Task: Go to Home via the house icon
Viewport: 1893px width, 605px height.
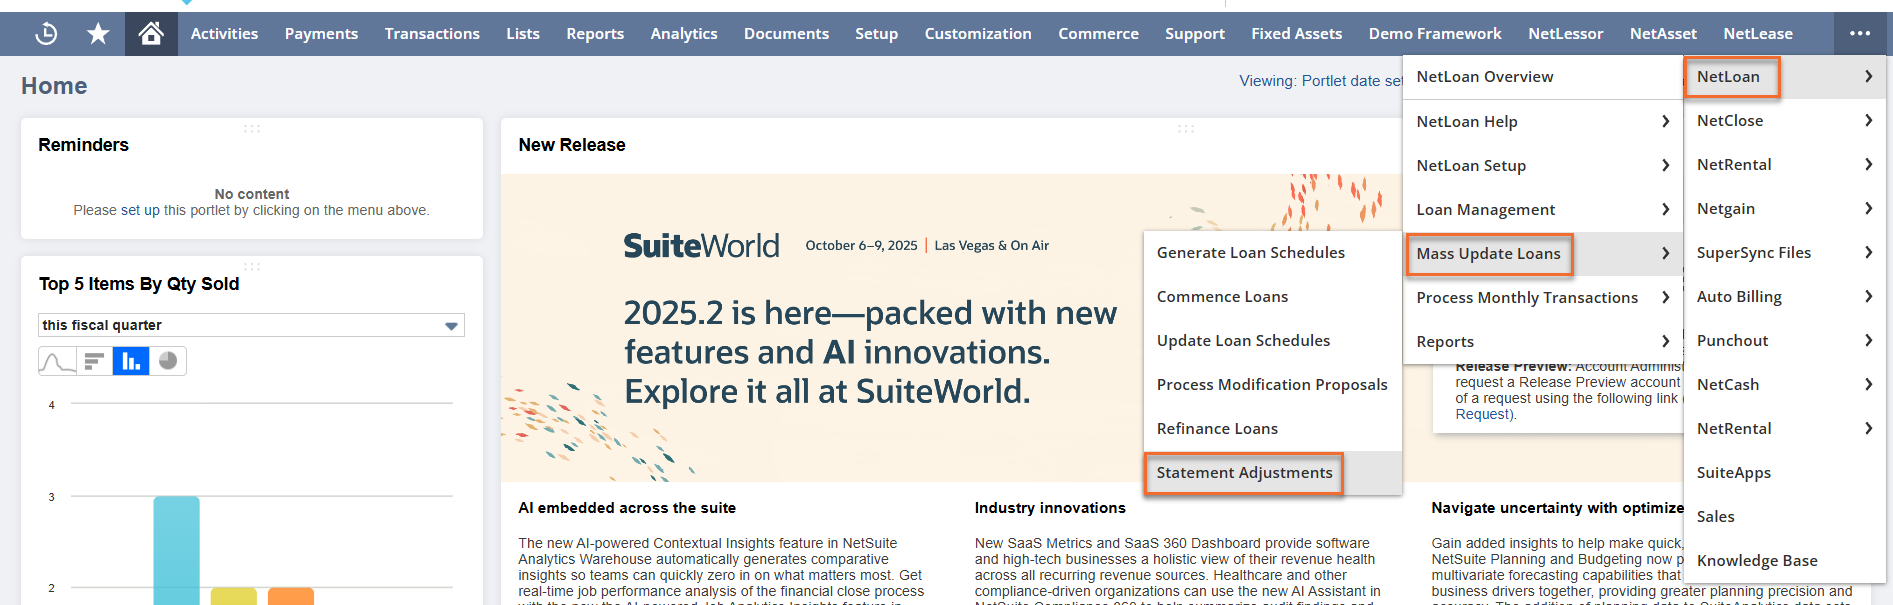Action: point(151,34)
